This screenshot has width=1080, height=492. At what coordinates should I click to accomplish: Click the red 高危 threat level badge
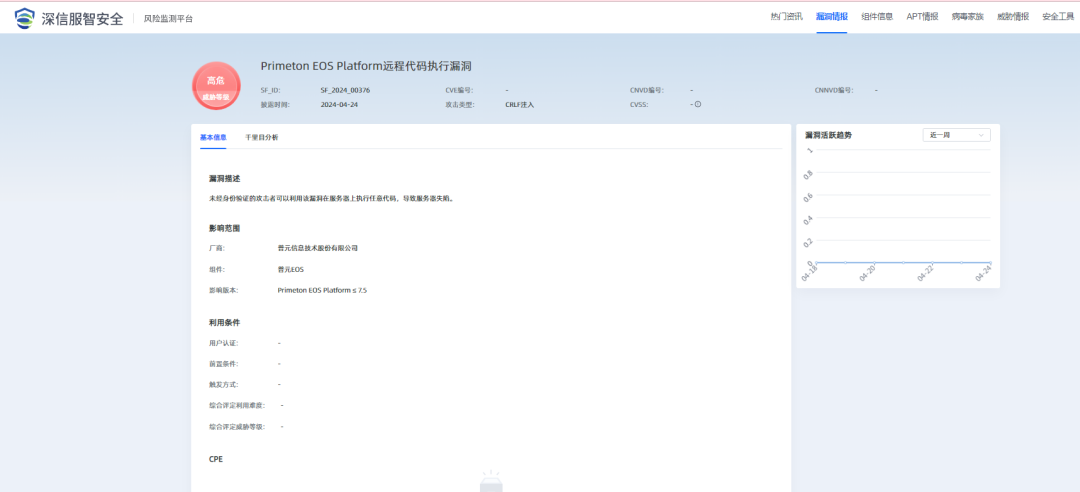click(x=216, y=86)
